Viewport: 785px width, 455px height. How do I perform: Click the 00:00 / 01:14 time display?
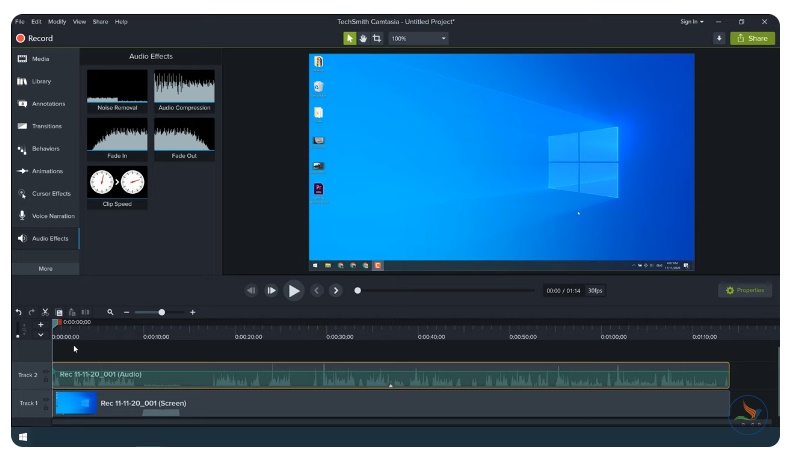point(563,291)
